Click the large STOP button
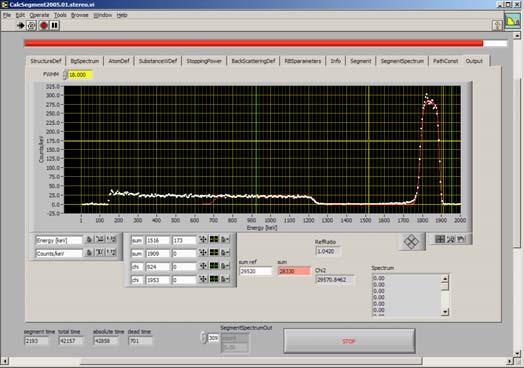Screen dimensions: 524x368 tap(349, 341)
